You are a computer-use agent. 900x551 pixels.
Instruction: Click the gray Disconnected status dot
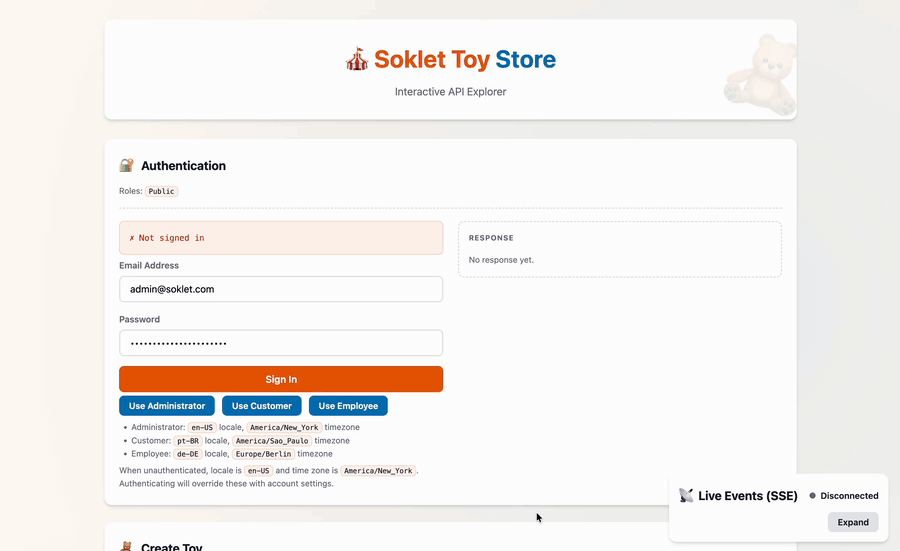click(812, 496)
